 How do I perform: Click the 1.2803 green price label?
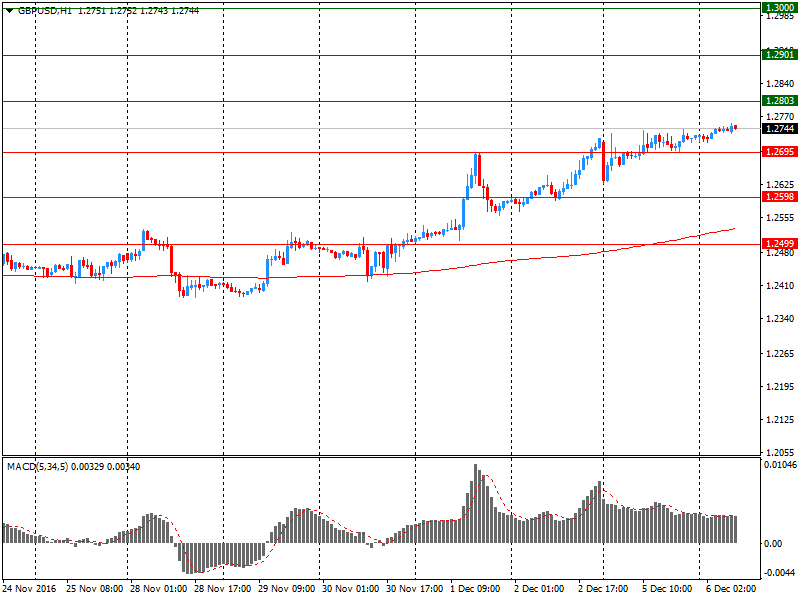[780, 101]
